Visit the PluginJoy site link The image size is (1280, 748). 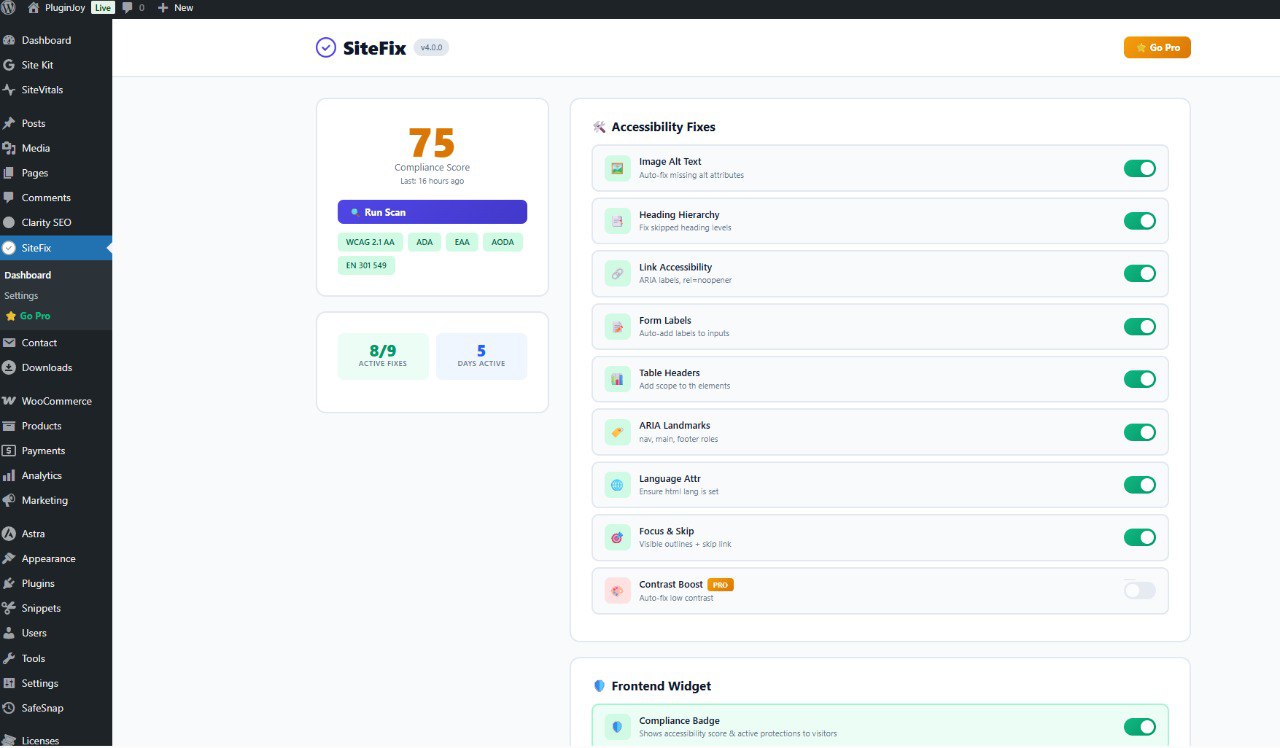[x=56, y=7]
